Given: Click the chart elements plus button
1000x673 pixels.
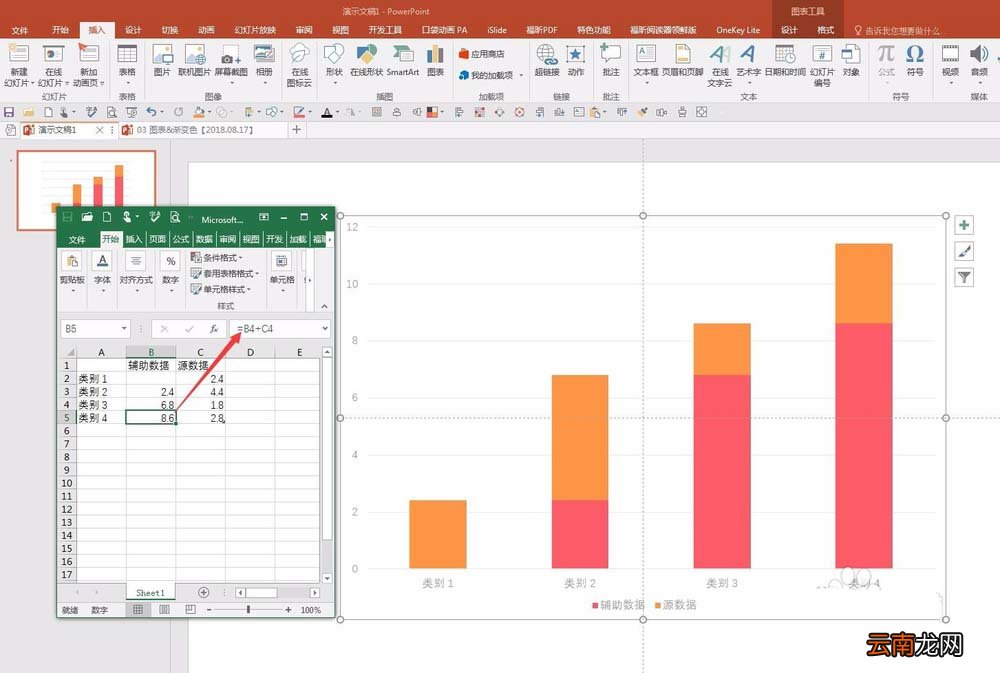Looking at the screenshot, I should point(964,225).
